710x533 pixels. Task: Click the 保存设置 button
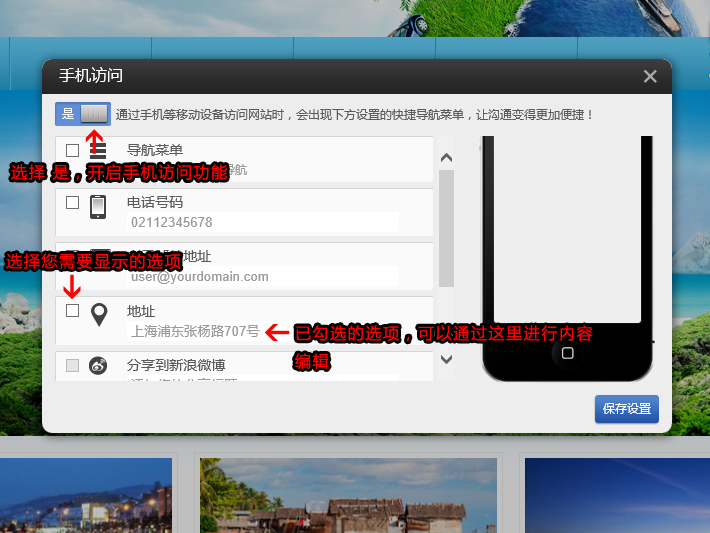627,409
